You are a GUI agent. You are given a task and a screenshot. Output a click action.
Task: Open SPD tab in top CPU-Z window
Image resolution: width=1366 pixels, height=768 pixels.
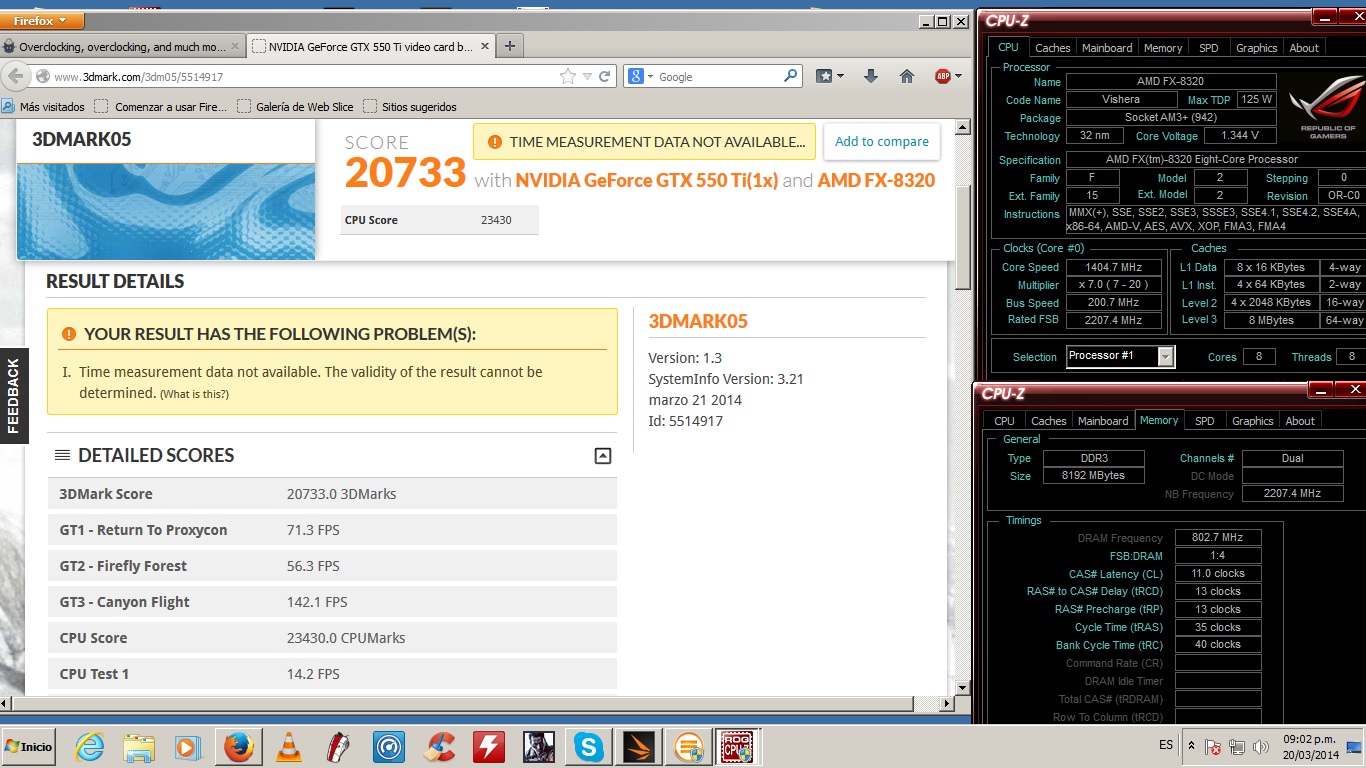(x=1208, y=48)
